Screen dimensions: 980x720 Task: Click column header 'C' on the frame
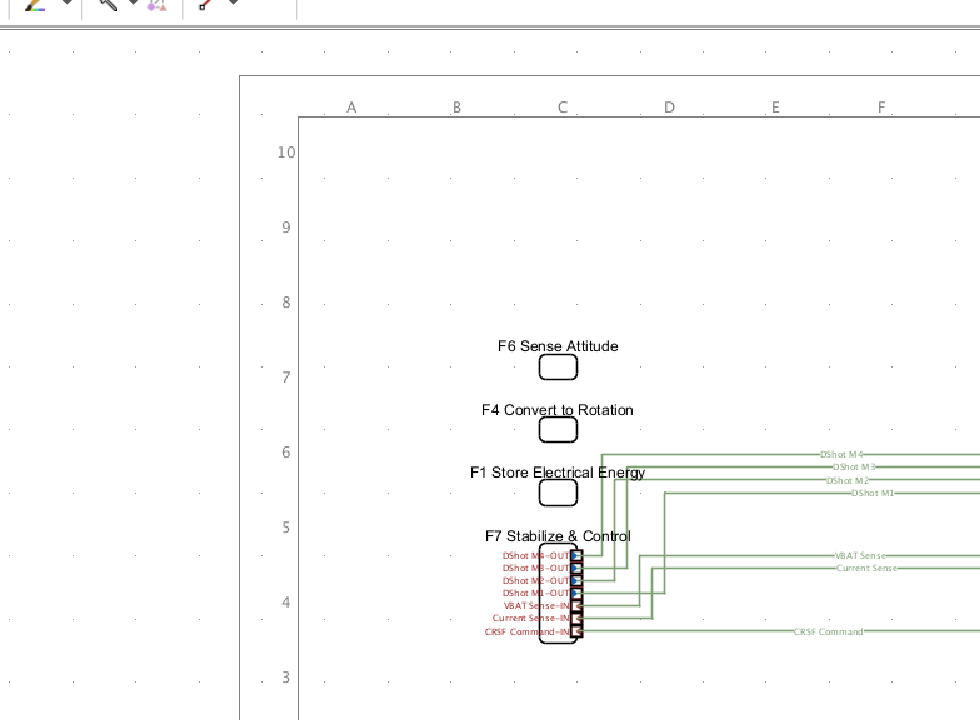coord(563,108)
